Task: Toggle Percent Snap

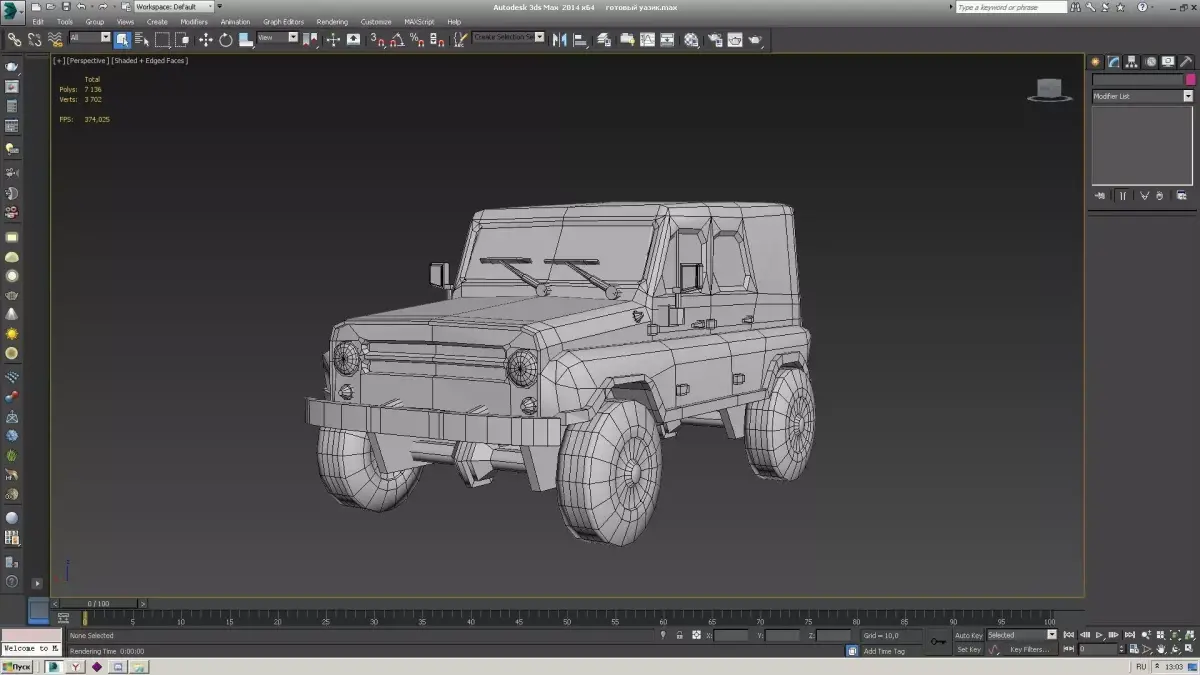Action: [x=417, y=39]
